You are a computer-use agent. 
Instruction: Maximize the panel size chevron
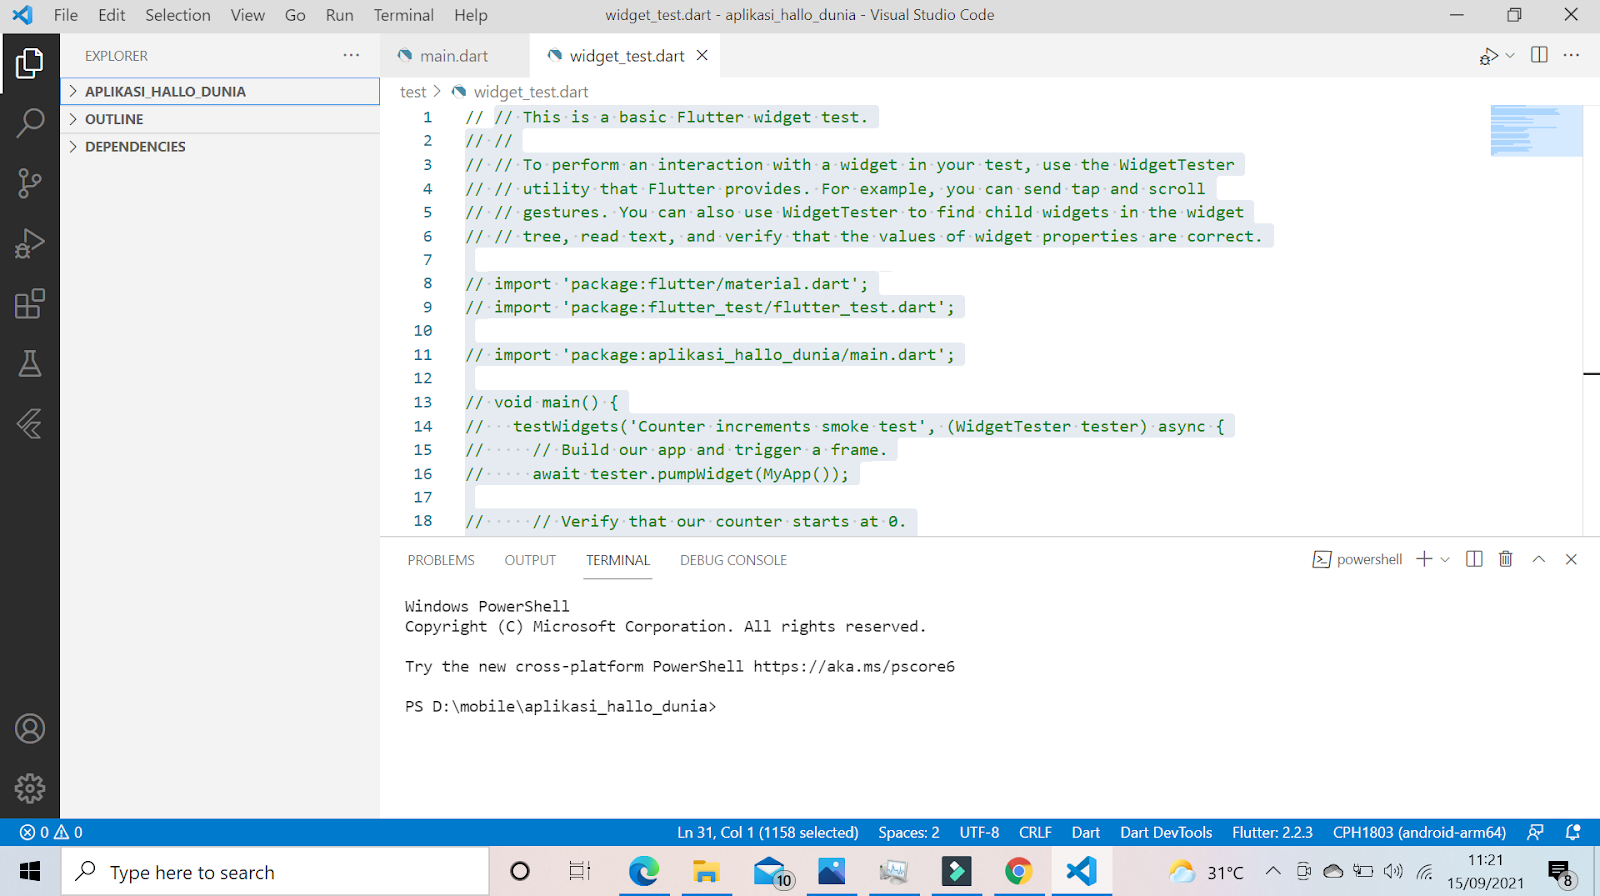pyautogui.click(x=1539, y=559)
